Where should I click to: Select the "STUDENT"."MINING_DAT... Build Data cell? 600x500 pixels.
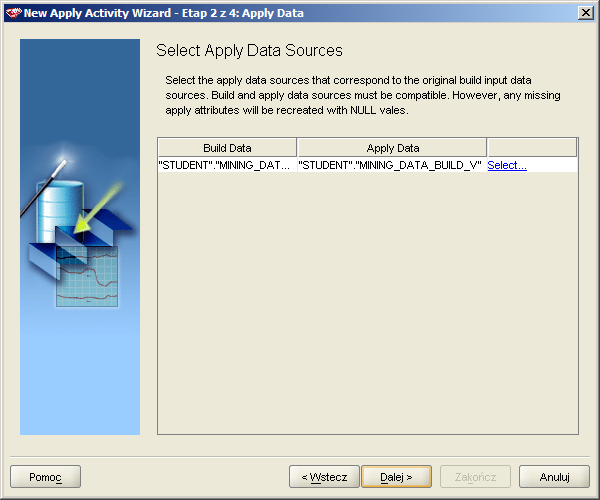[227, 165]
